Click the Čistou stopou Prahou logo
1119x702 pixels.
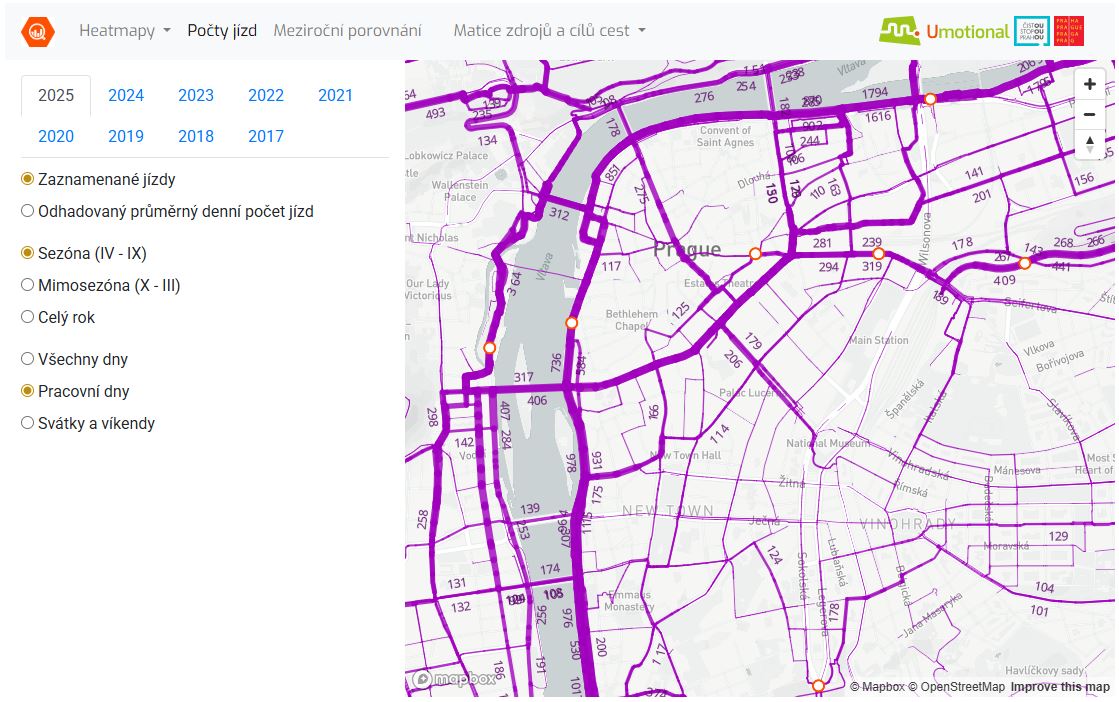1031,31
